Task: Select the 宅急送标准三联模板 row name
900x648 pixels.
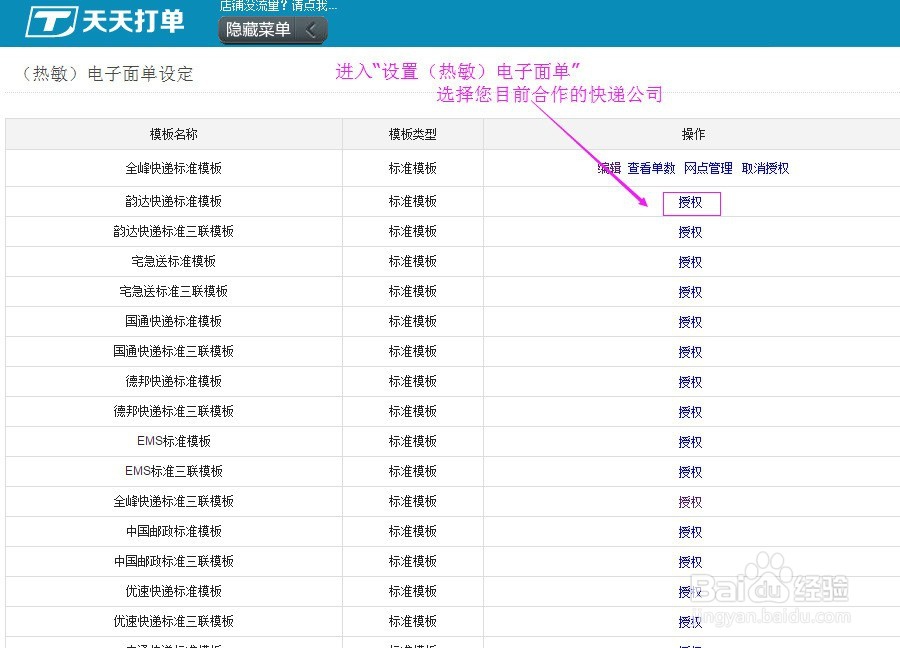Action: tap(173, 291)
